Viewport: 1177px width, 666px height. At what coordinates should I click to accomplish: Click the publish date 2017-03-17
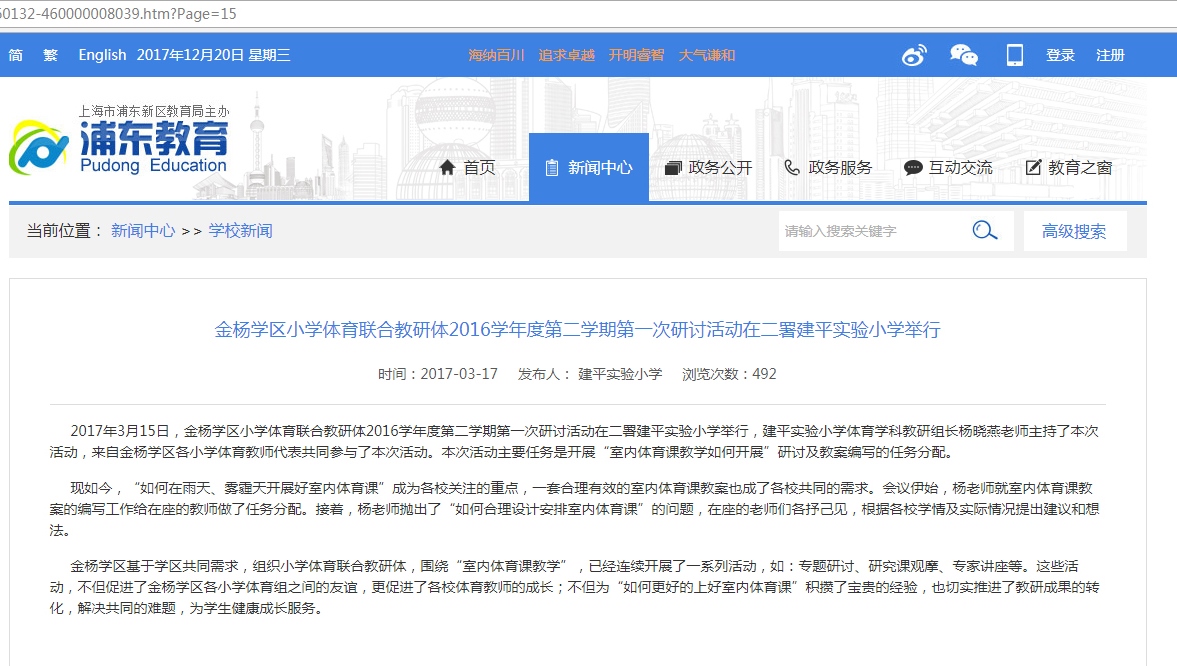point(459,374)
